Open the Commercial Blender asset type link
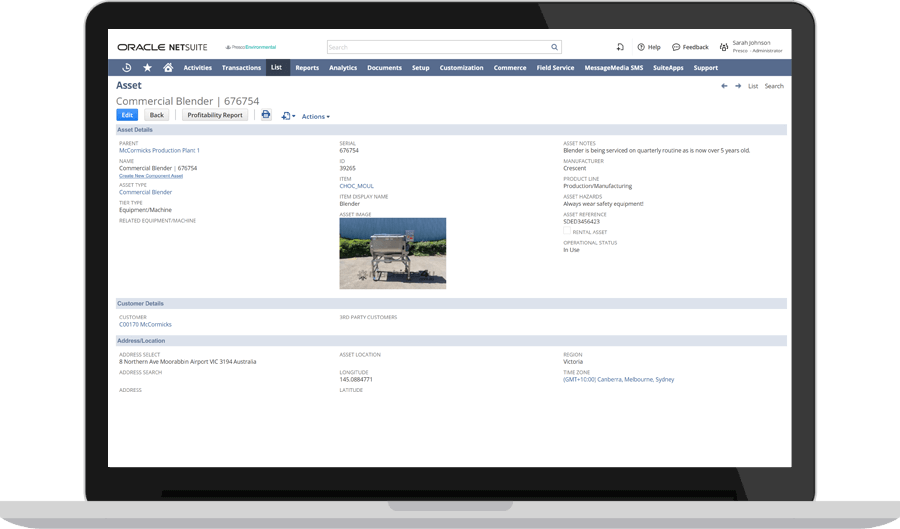This screenshot has height=529, width=900. pyautogui.click(x=145, y=192)
